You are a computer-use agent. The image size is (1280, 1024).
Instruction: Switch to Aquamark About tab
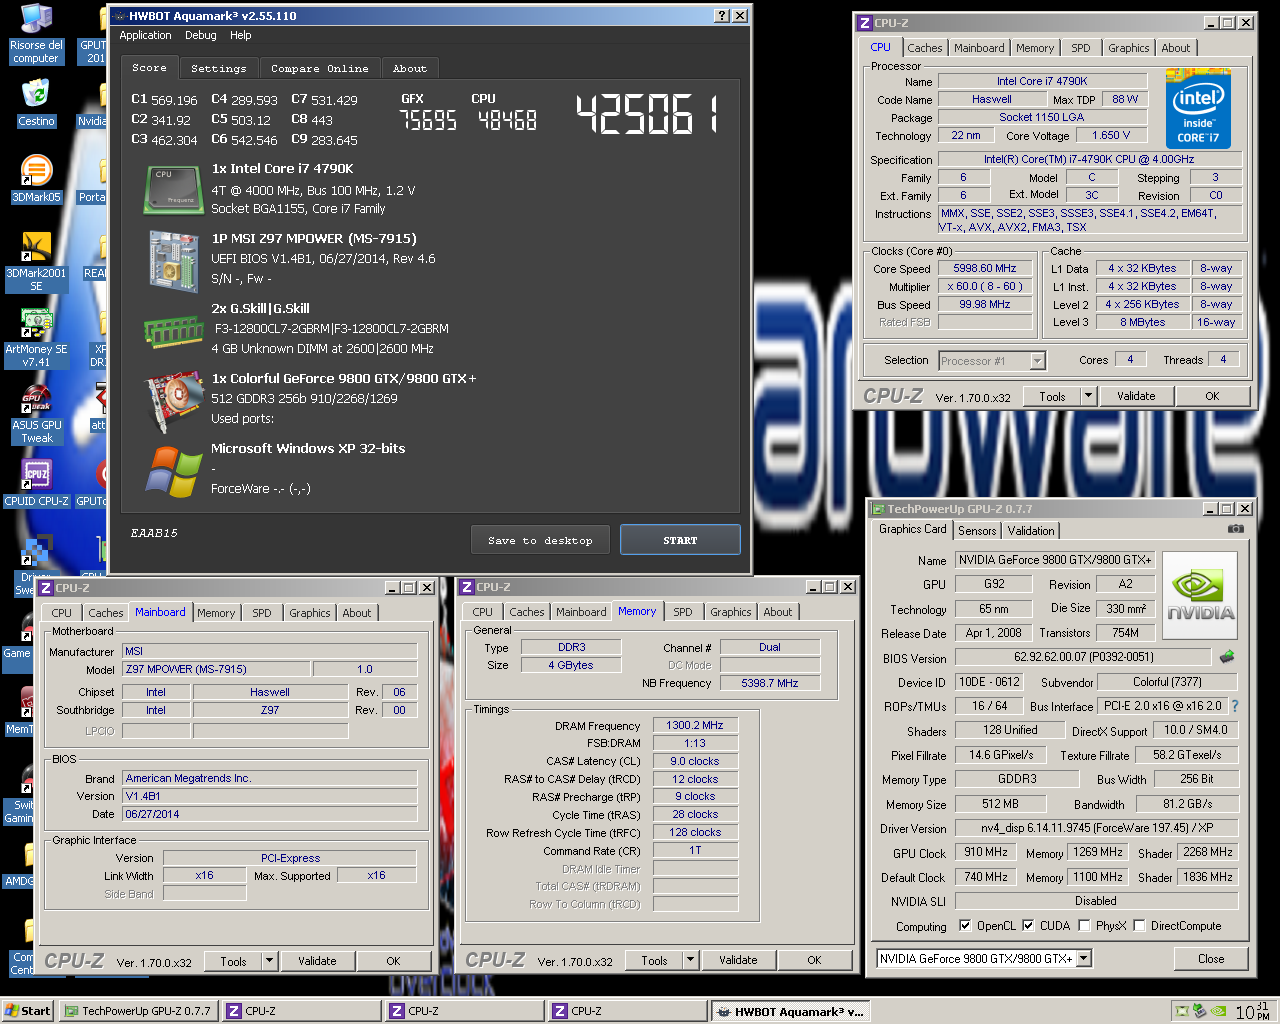pyautogui.click(x=409, y=68)
